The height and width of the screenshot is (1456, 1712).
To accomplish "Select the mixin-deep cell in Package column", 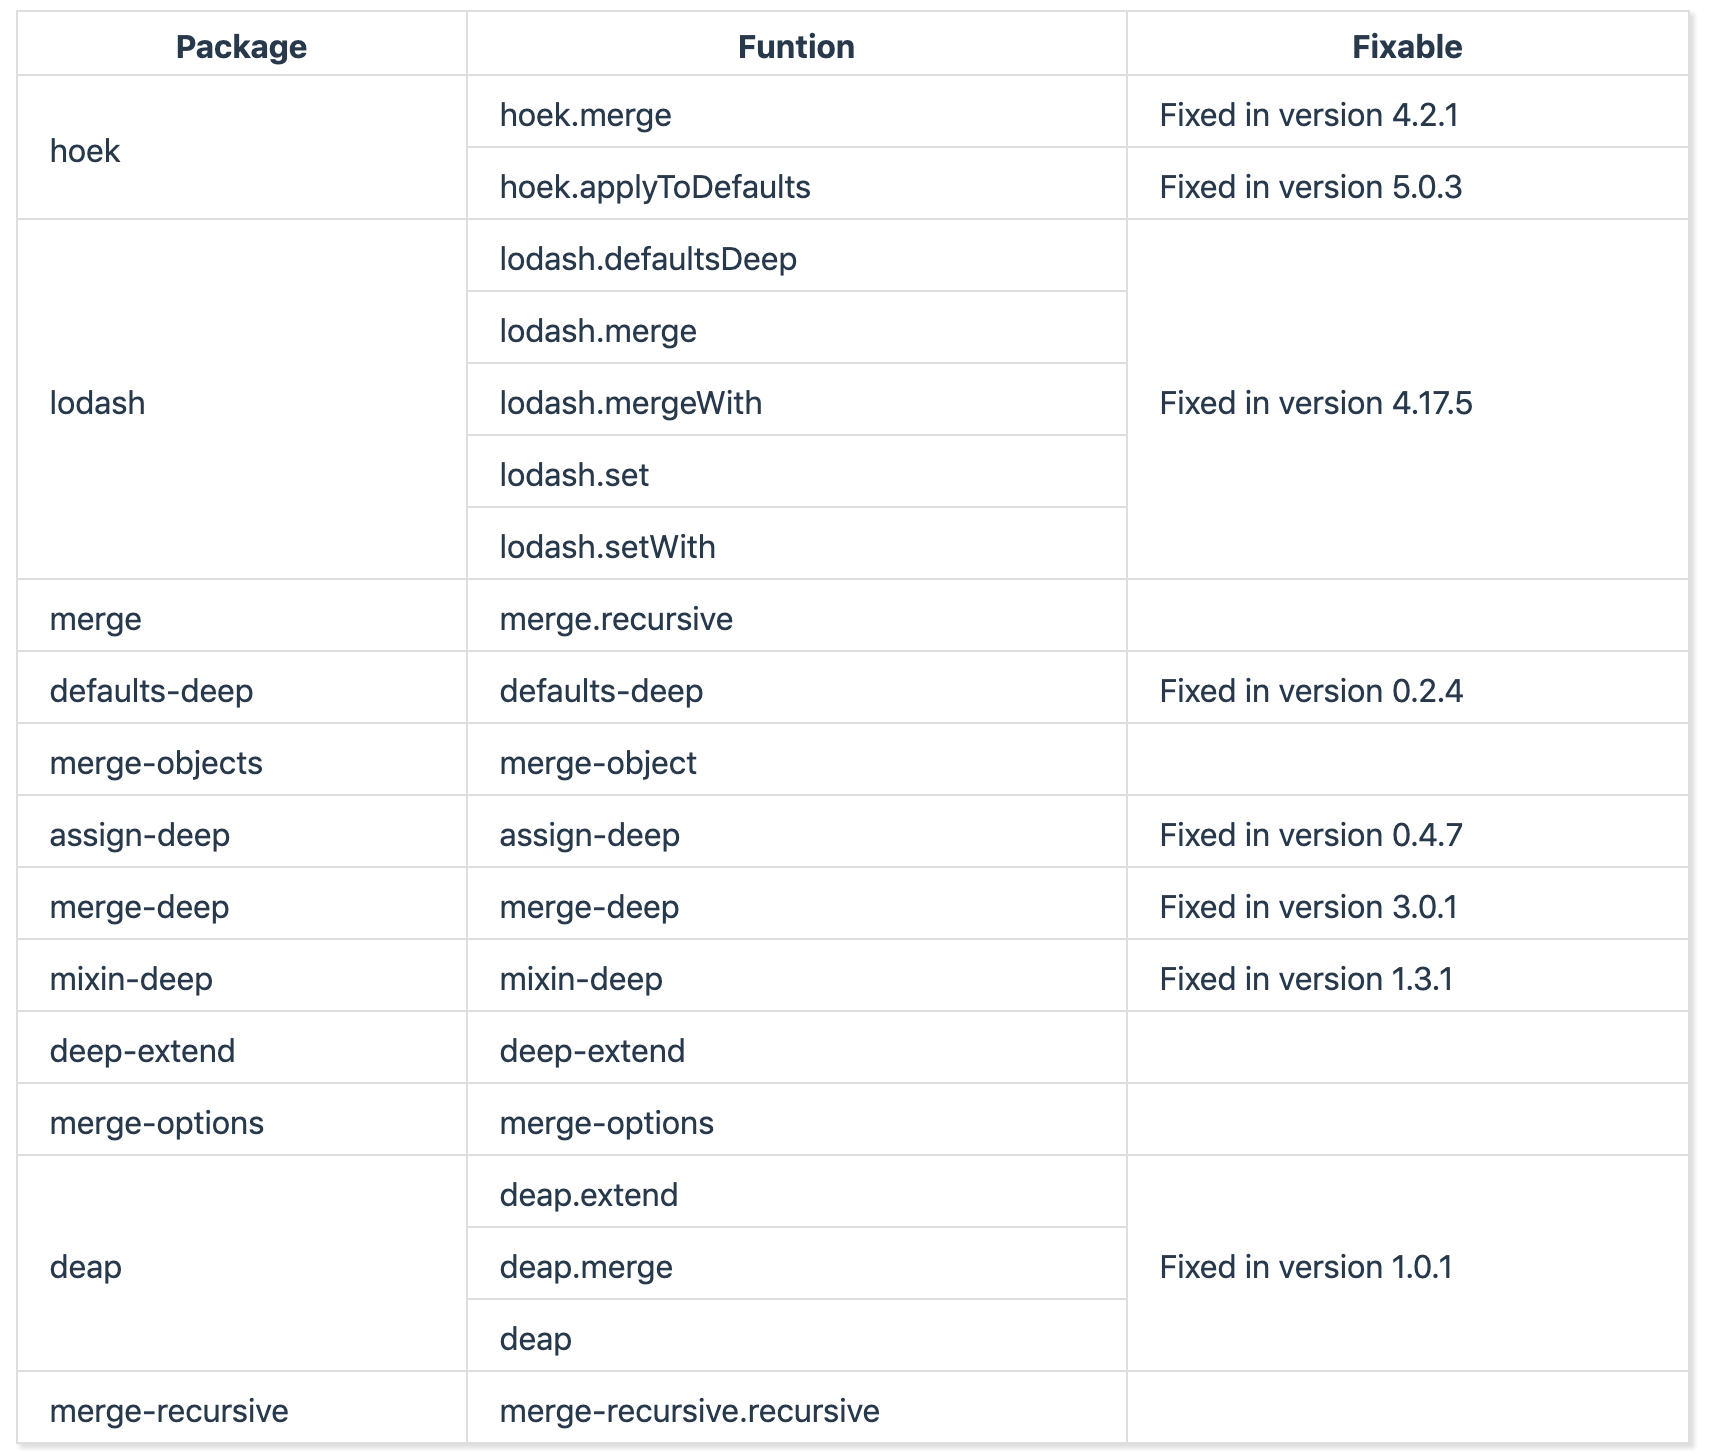I will 131,979.
